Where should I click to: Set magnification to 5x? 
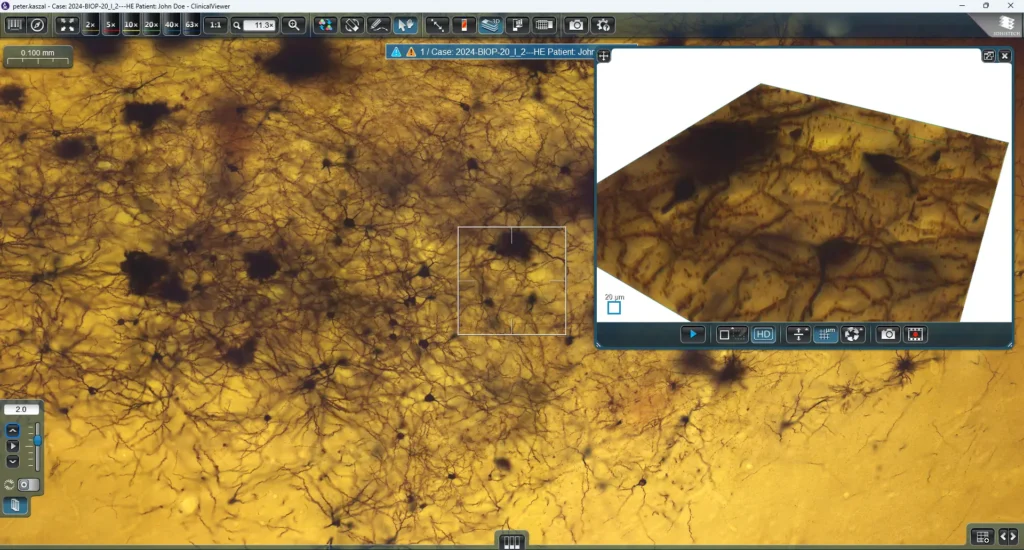[x=111, y=25]
